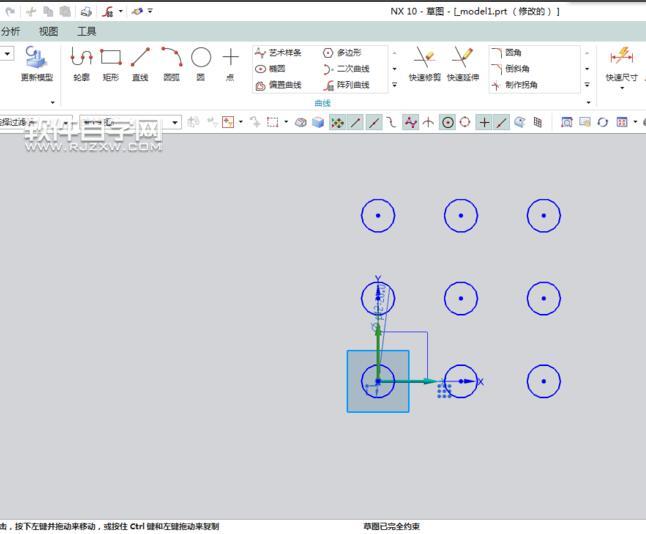Image resolution: width=646 pixels, height=534 pixels.
Task: Open the dropdown beside the red sketch icon
Action: [x=121, y=12]
